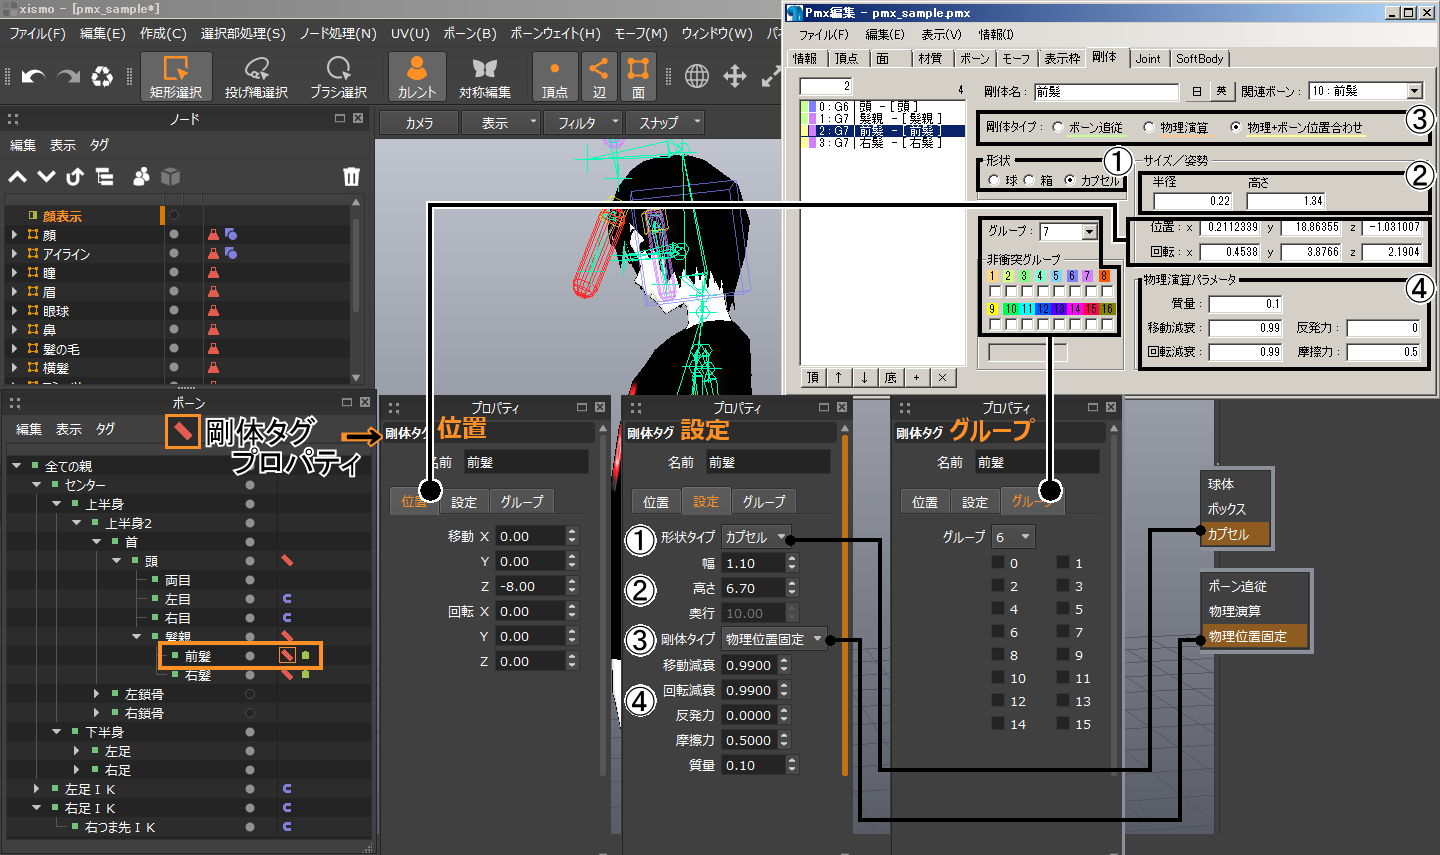Image resolution: width=1440 pixels, height=855 pixels.
Task: Open the フィルタ viewport dropdown
Action: pos(584,123)
